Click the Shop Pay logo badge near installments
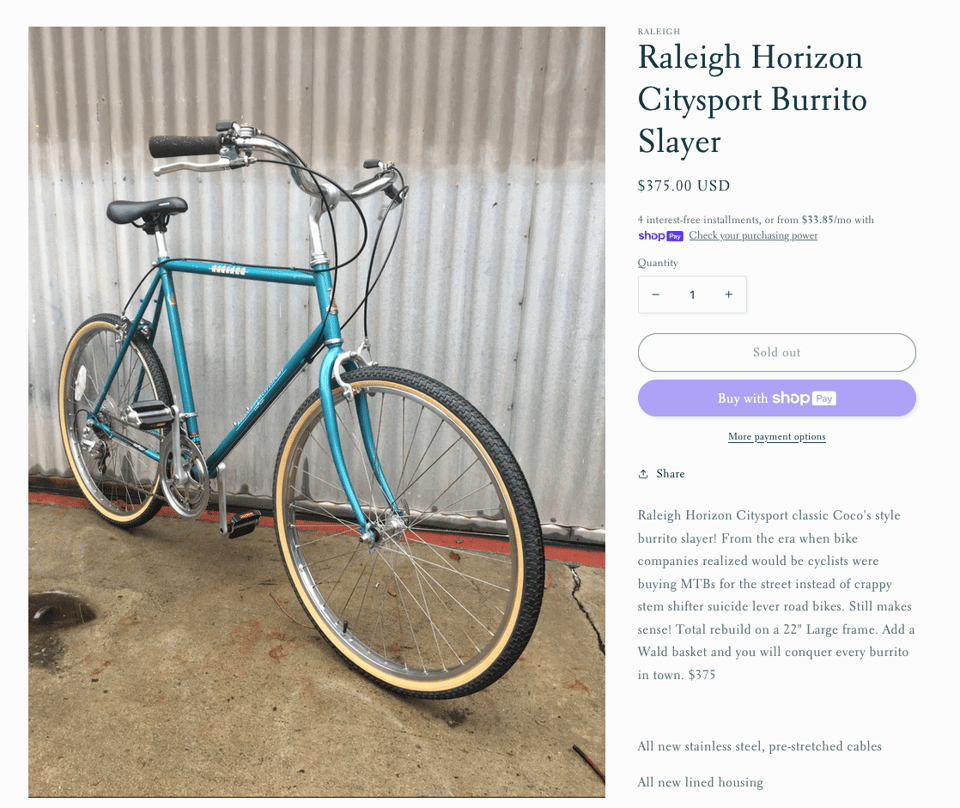This screenshot has height=808, width=960. [660, 236]
